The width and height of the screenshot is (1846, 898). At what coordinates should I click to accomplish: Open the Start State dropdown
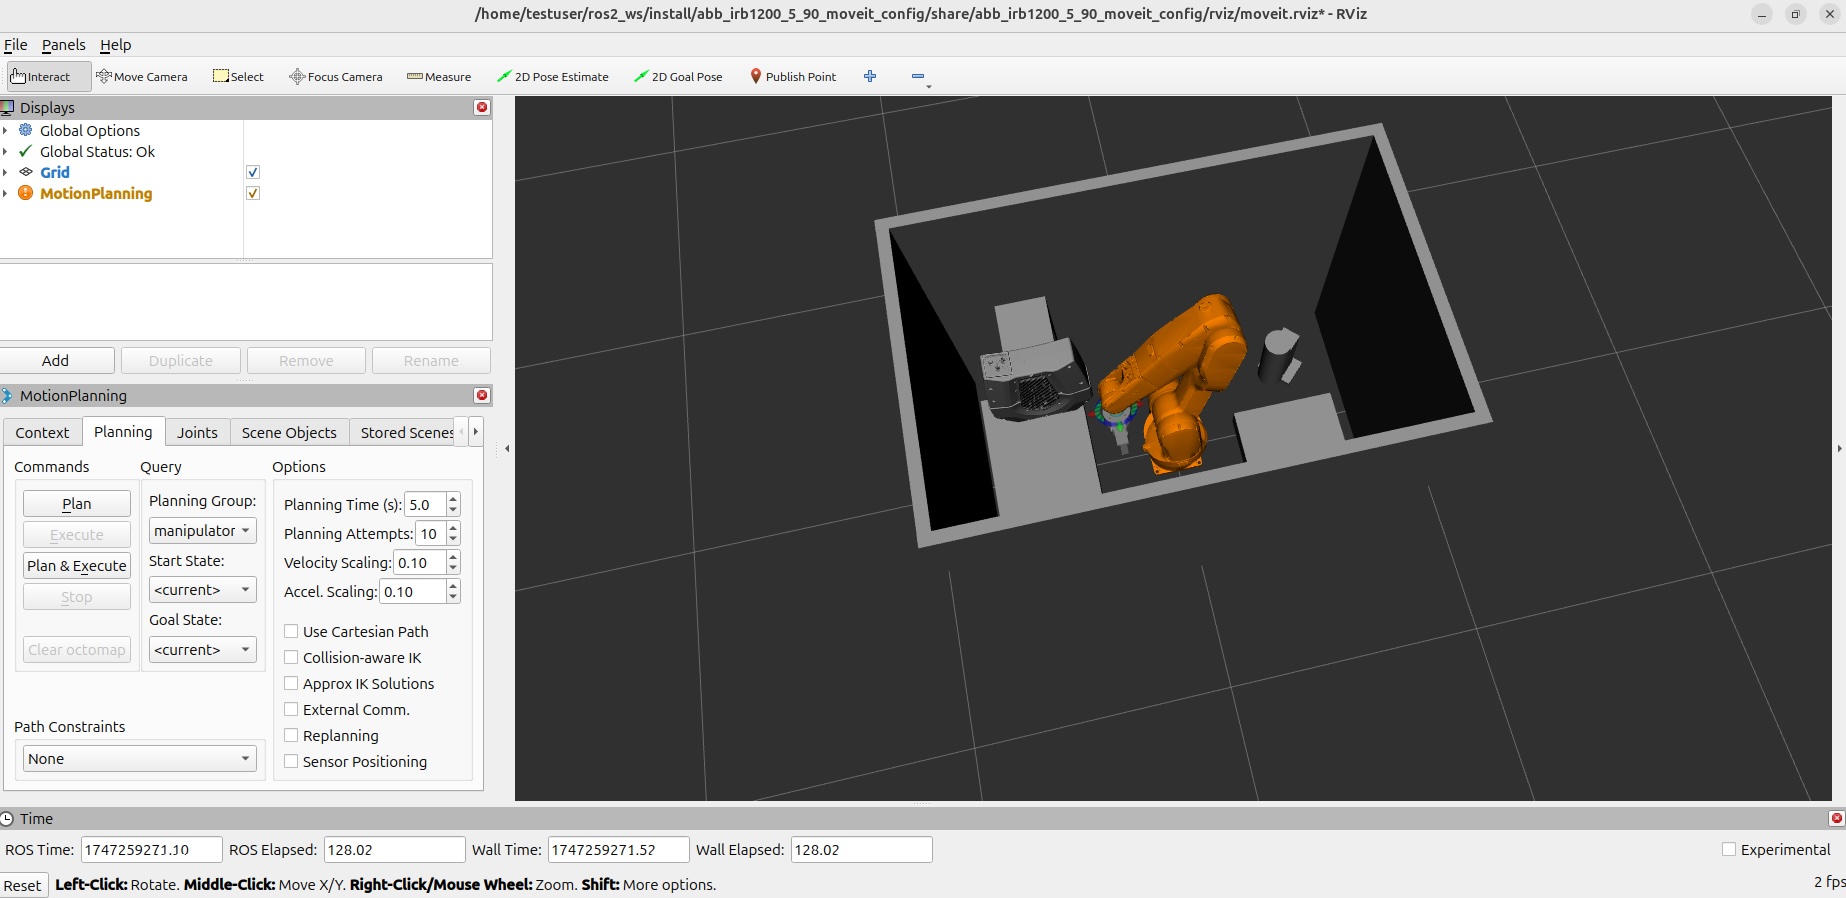coord(203,590)
